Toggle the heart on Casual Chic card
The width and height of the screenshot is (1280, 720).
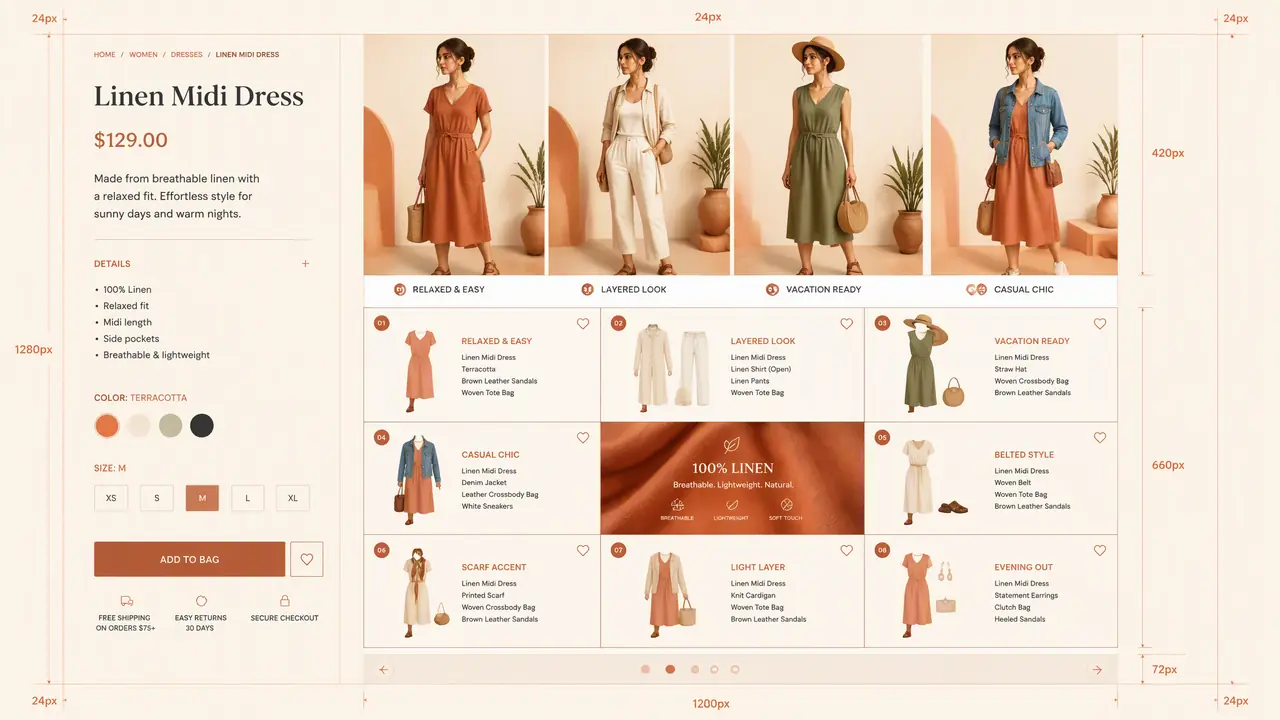point(583,438)
